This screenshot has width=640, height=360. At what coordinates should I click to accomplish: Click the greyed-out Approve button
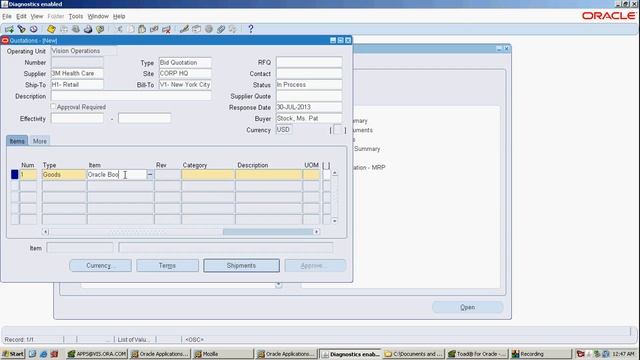(315, 266)
